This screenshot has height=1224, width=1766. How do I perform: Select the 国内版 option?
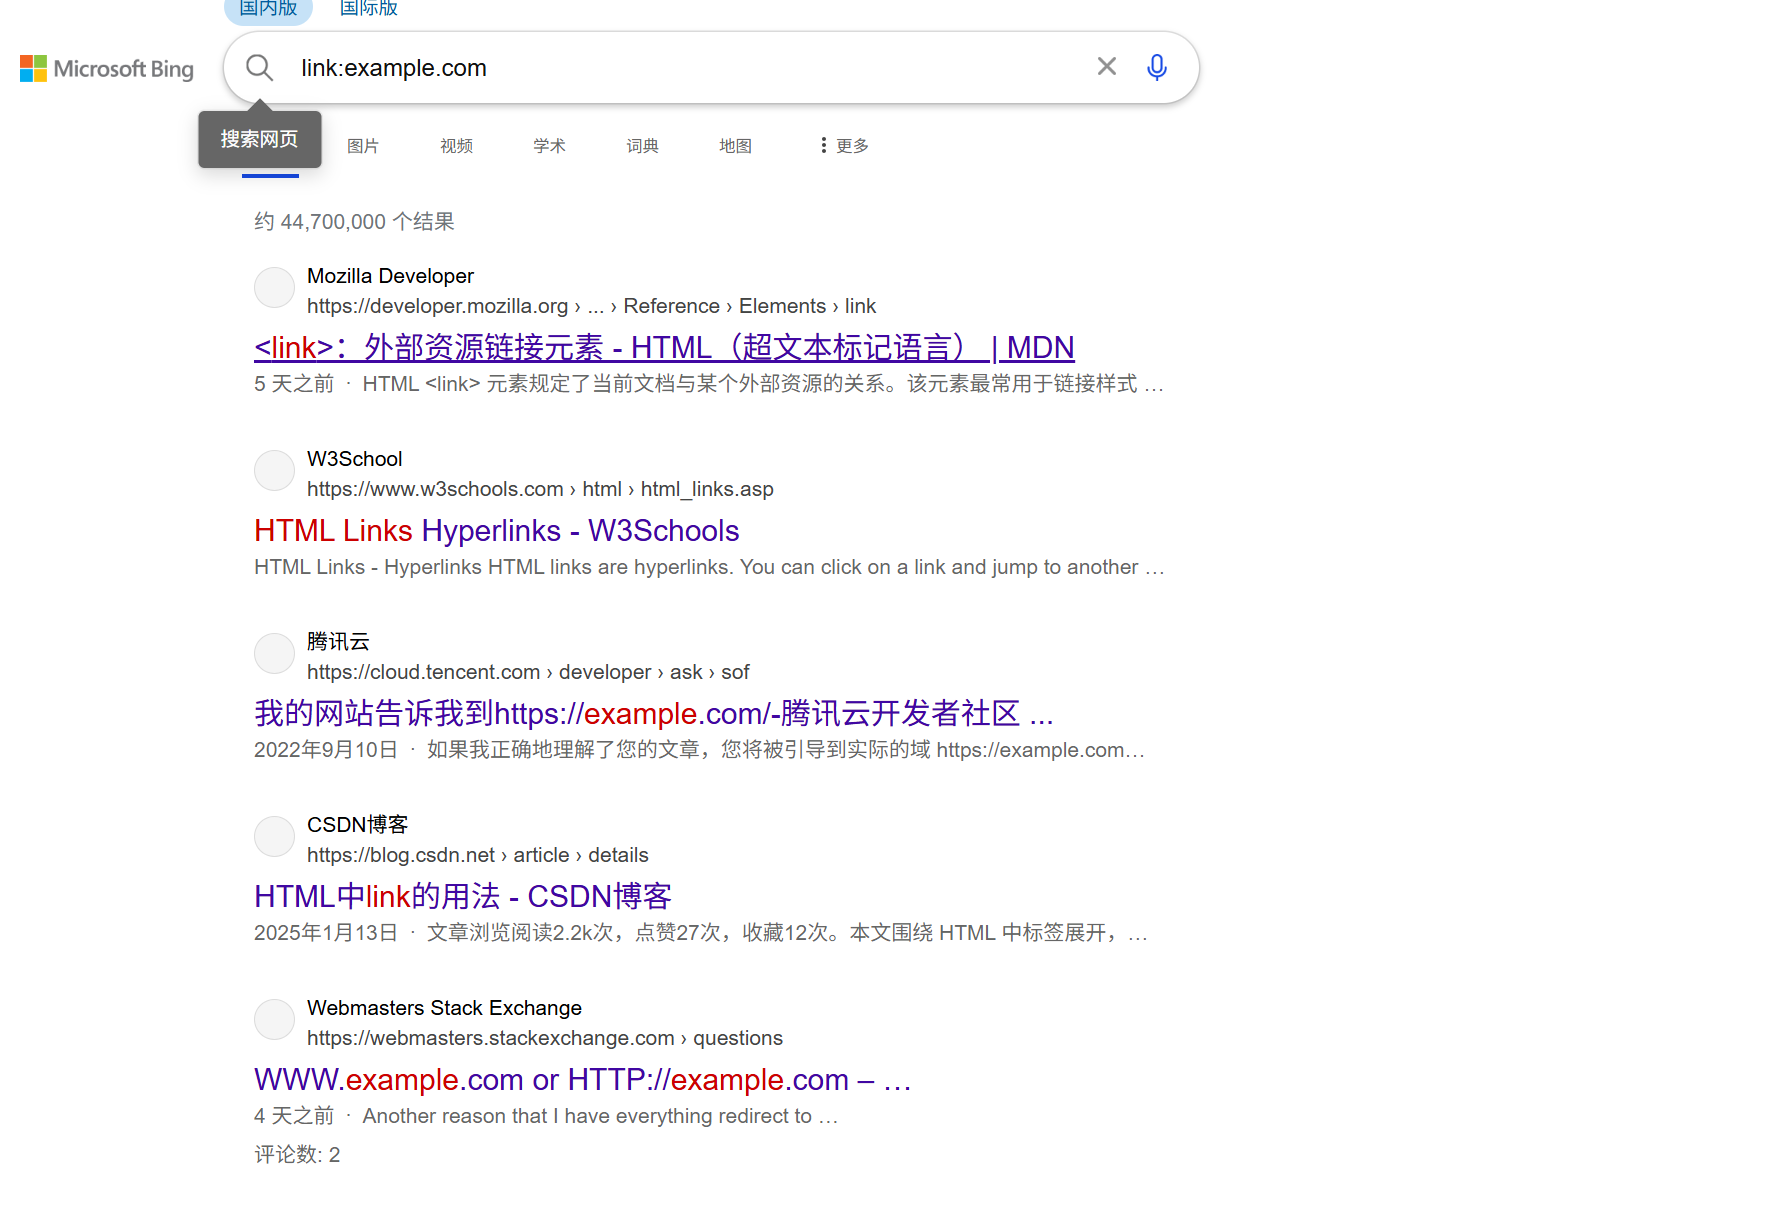[267, 8]
